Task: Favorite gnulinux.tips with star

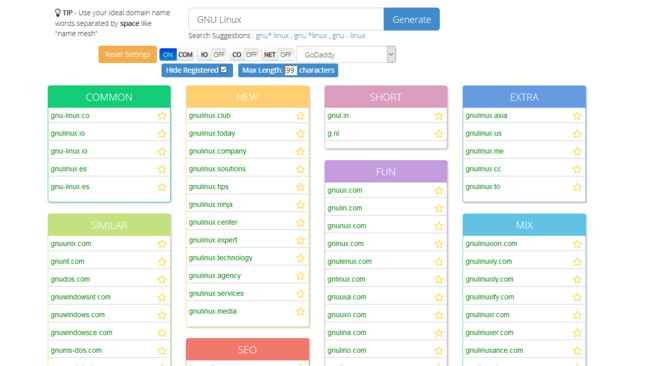Action: 301,187
